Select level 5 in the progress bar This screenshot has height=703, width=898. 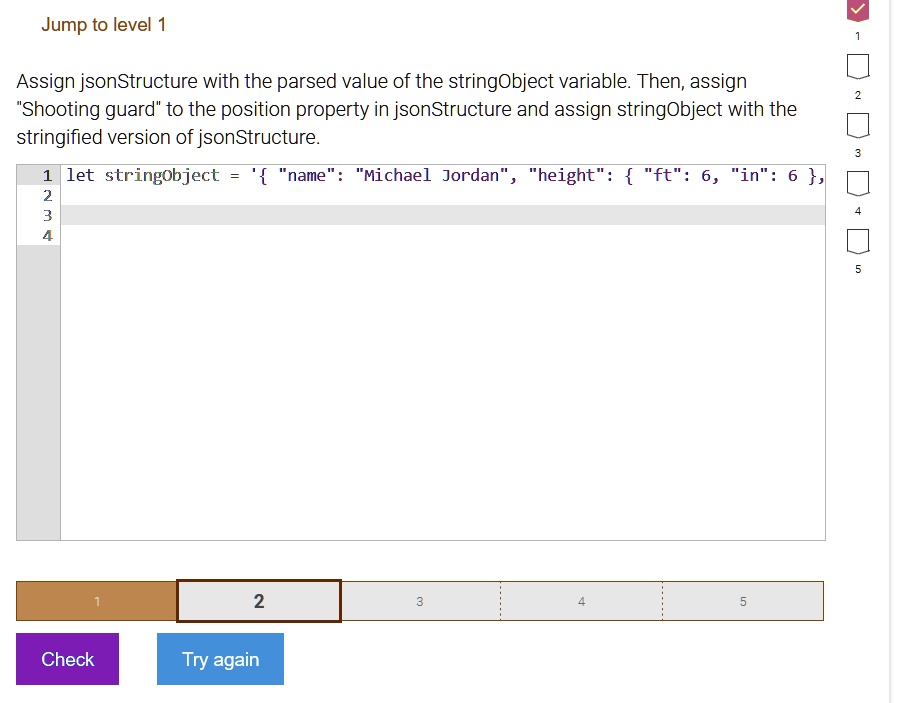pos(743,601)
